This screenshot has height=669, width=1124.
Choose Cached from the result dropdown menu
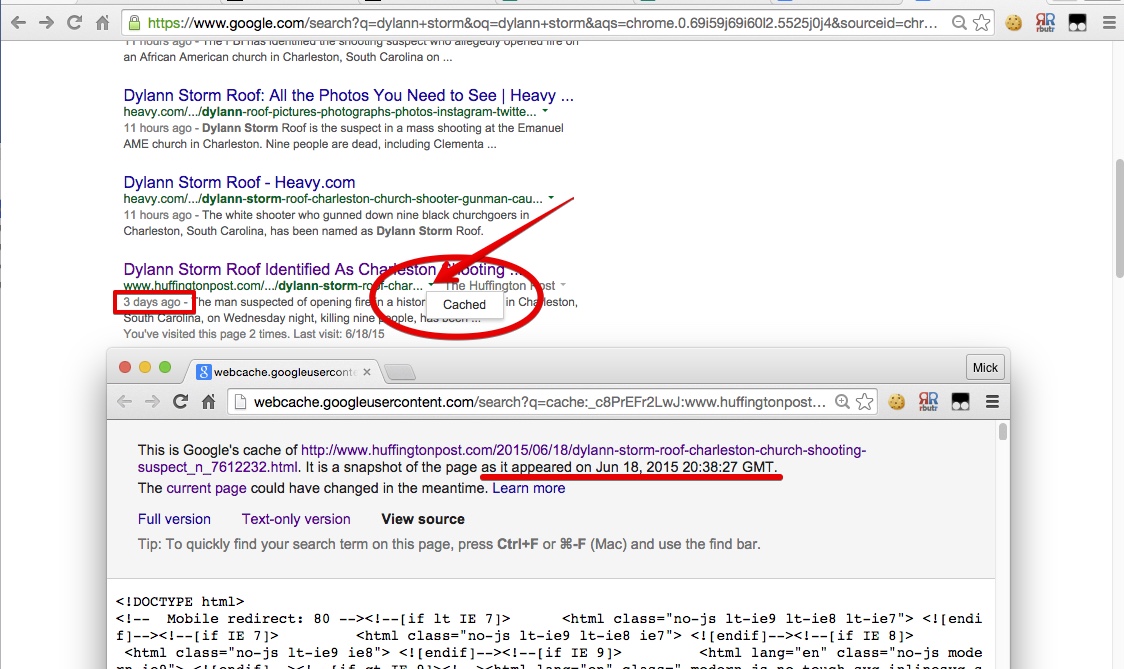(464, 304)
